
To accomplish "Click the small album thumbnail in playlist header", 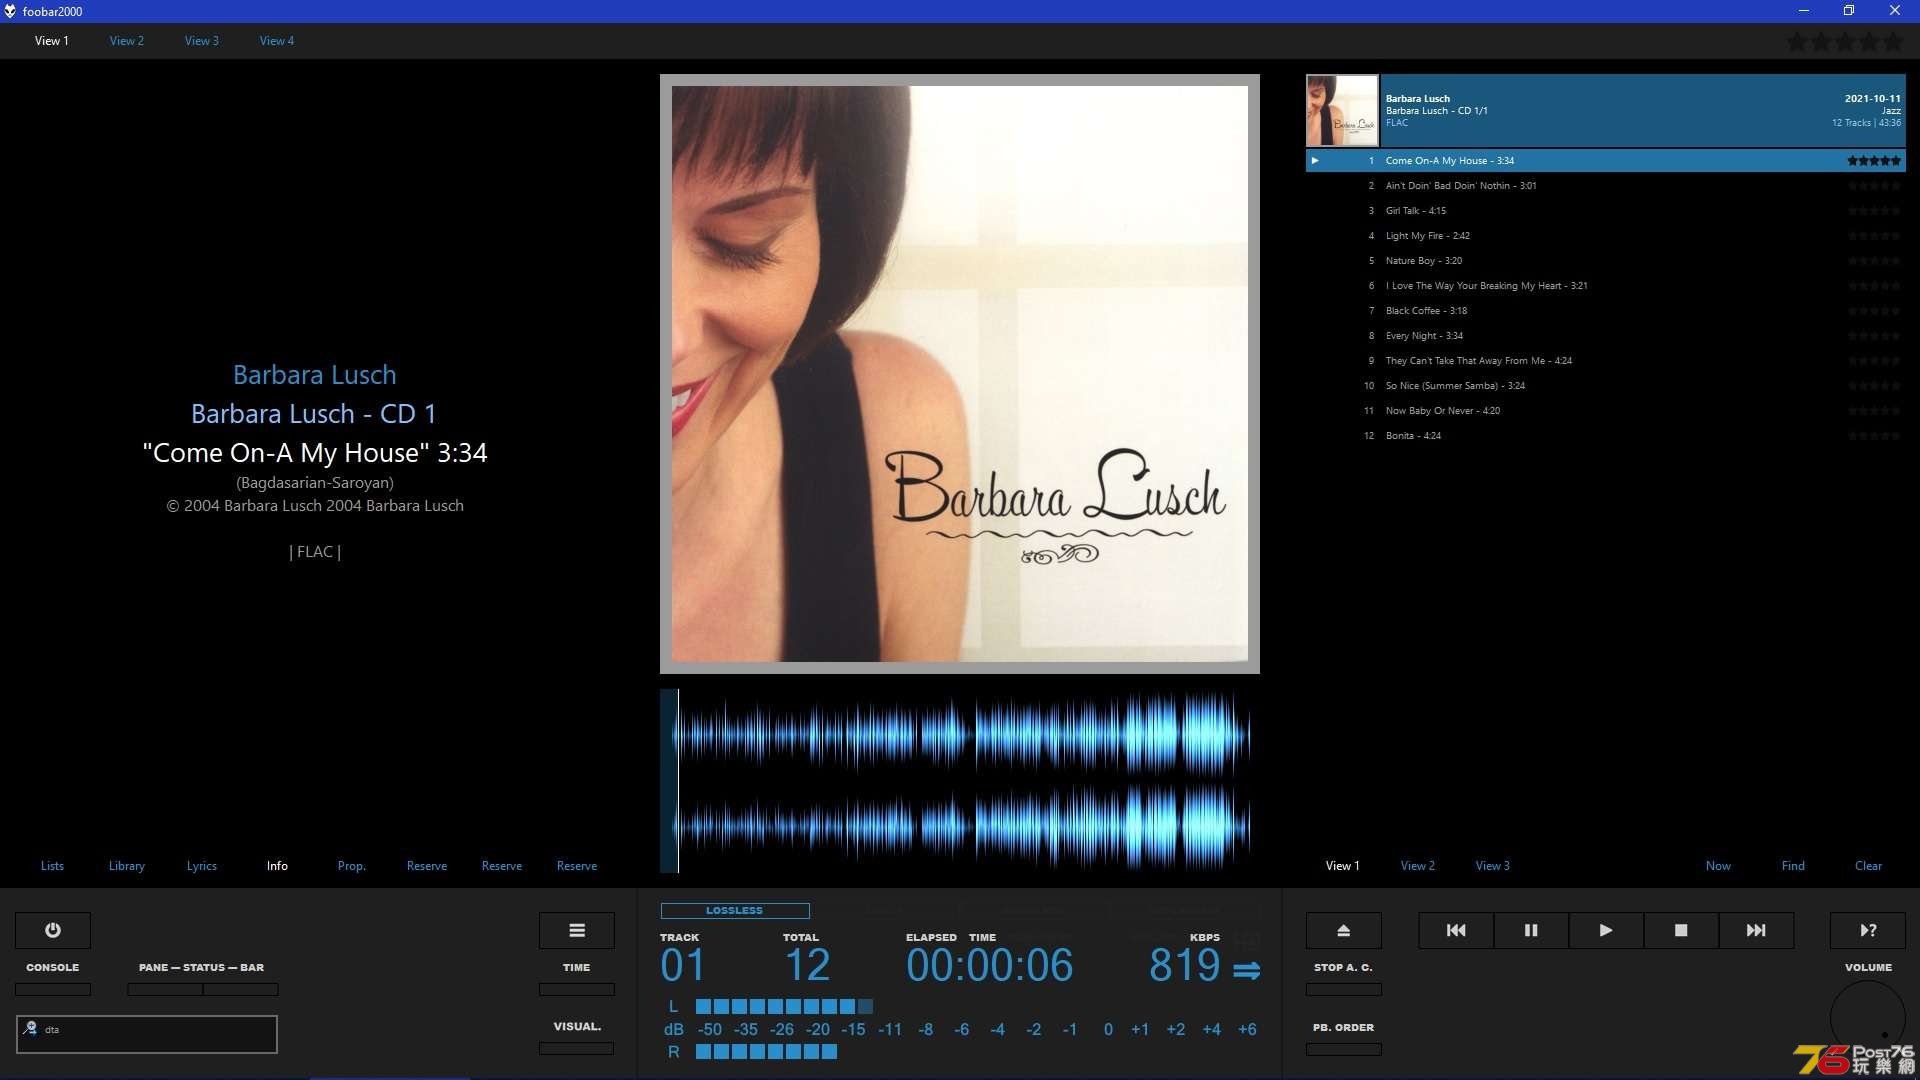I will (x=1342, y=111).
